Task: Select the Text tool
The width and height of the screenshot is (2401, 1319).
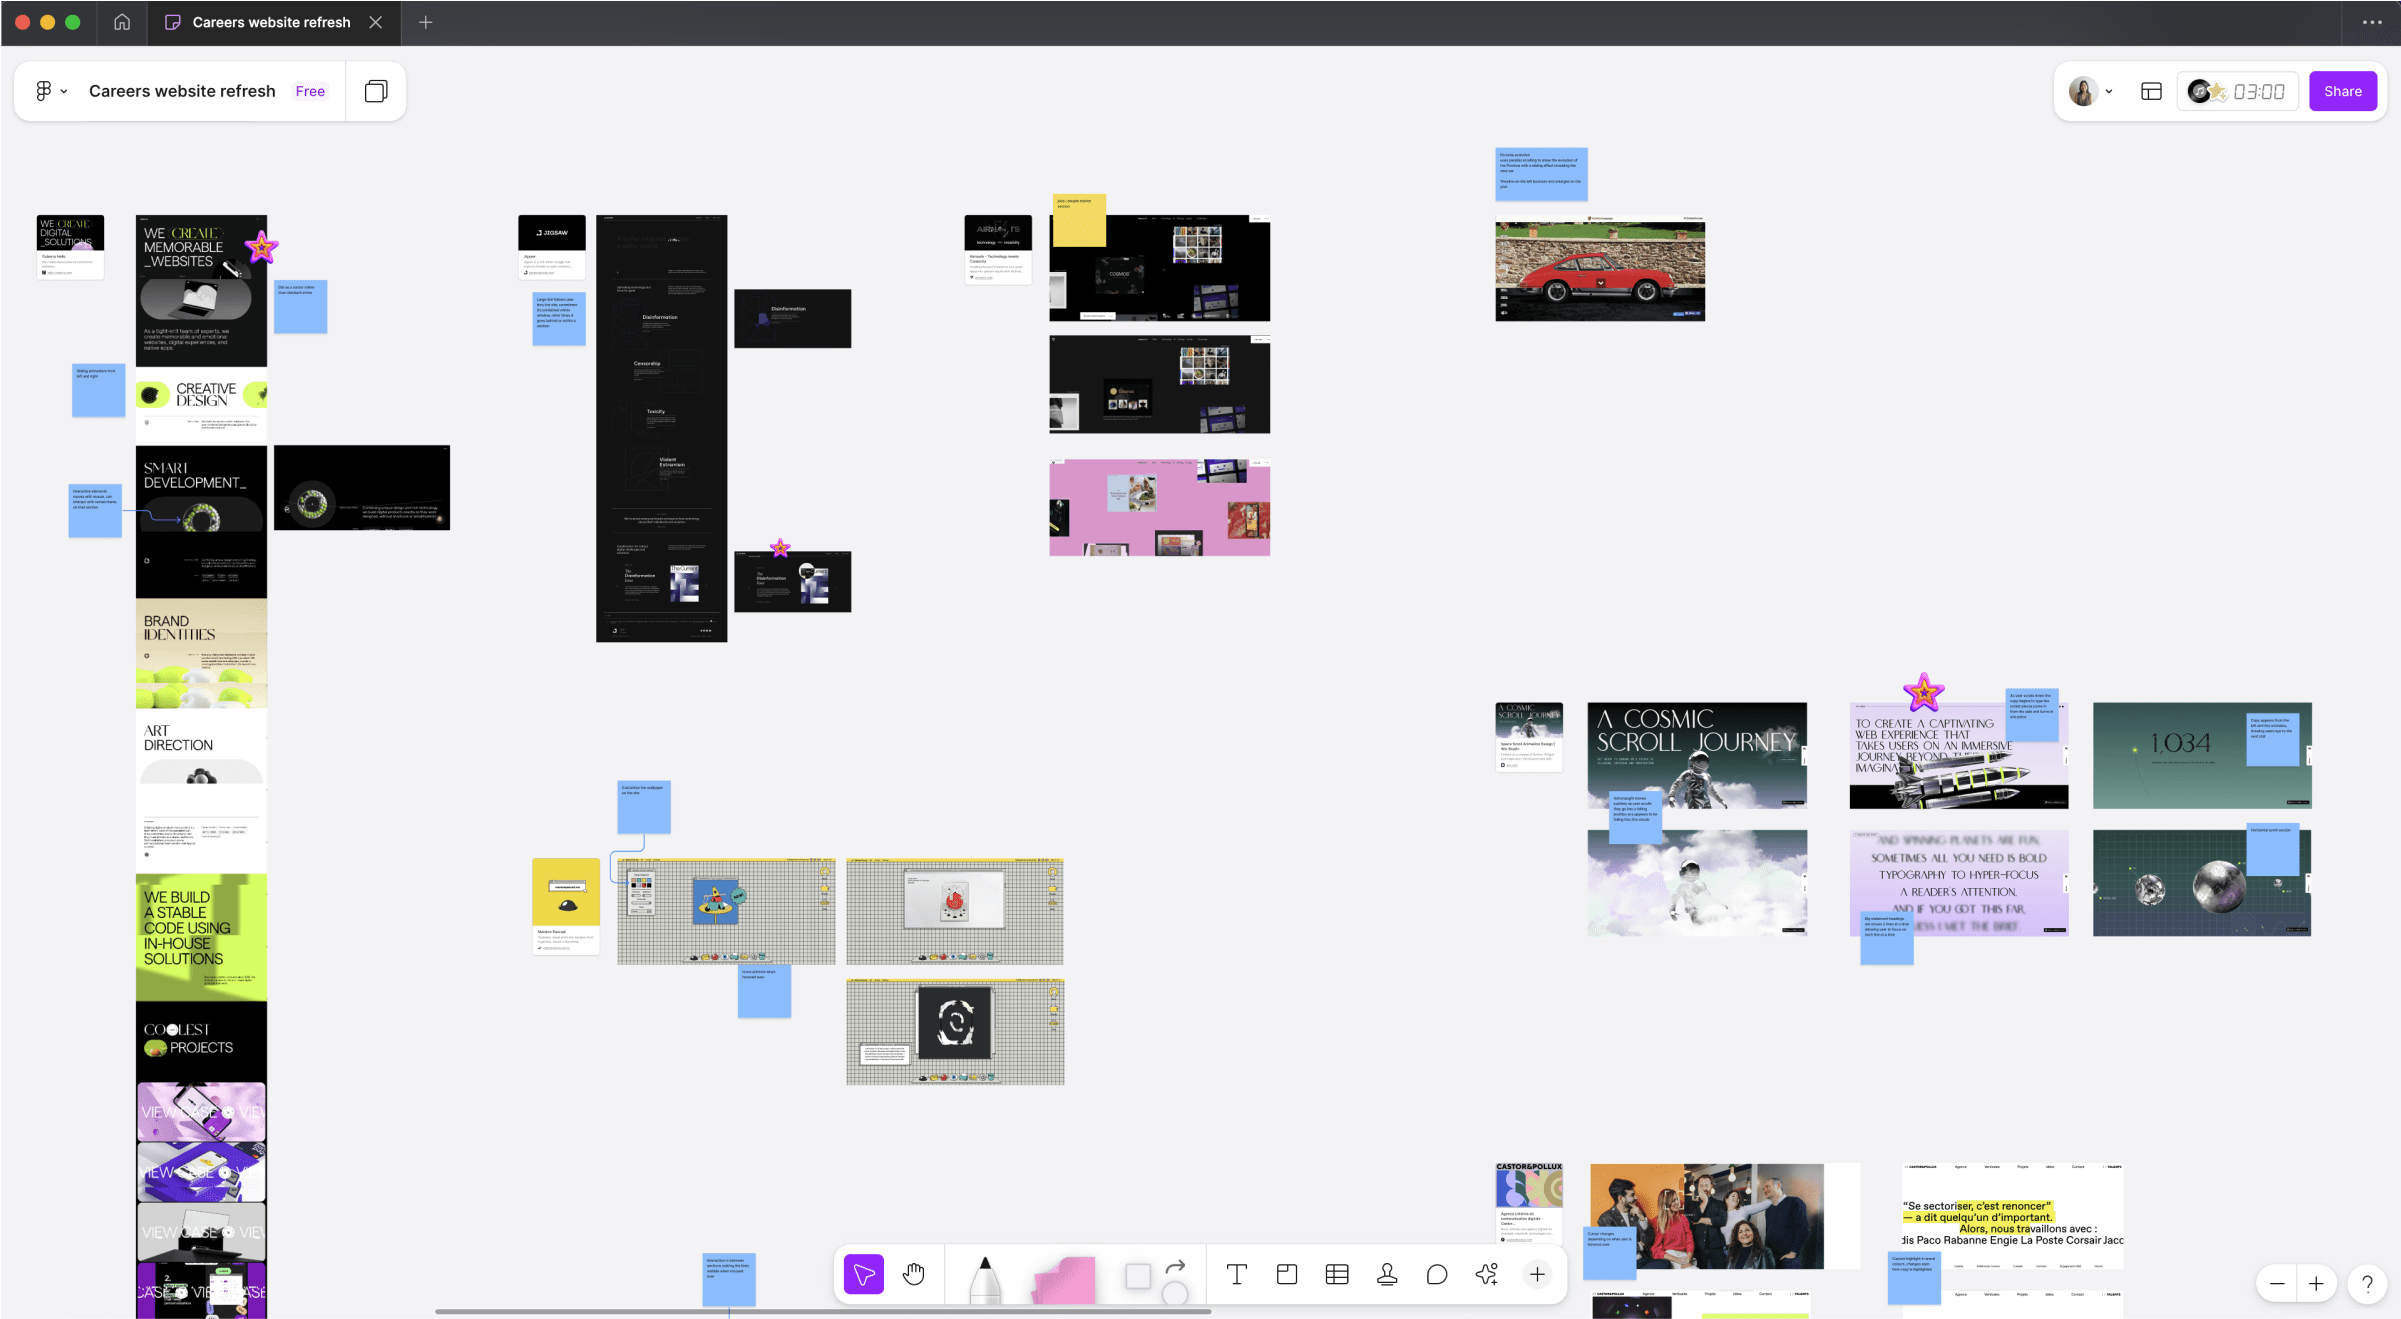Action: (x=1237, y=1274)
